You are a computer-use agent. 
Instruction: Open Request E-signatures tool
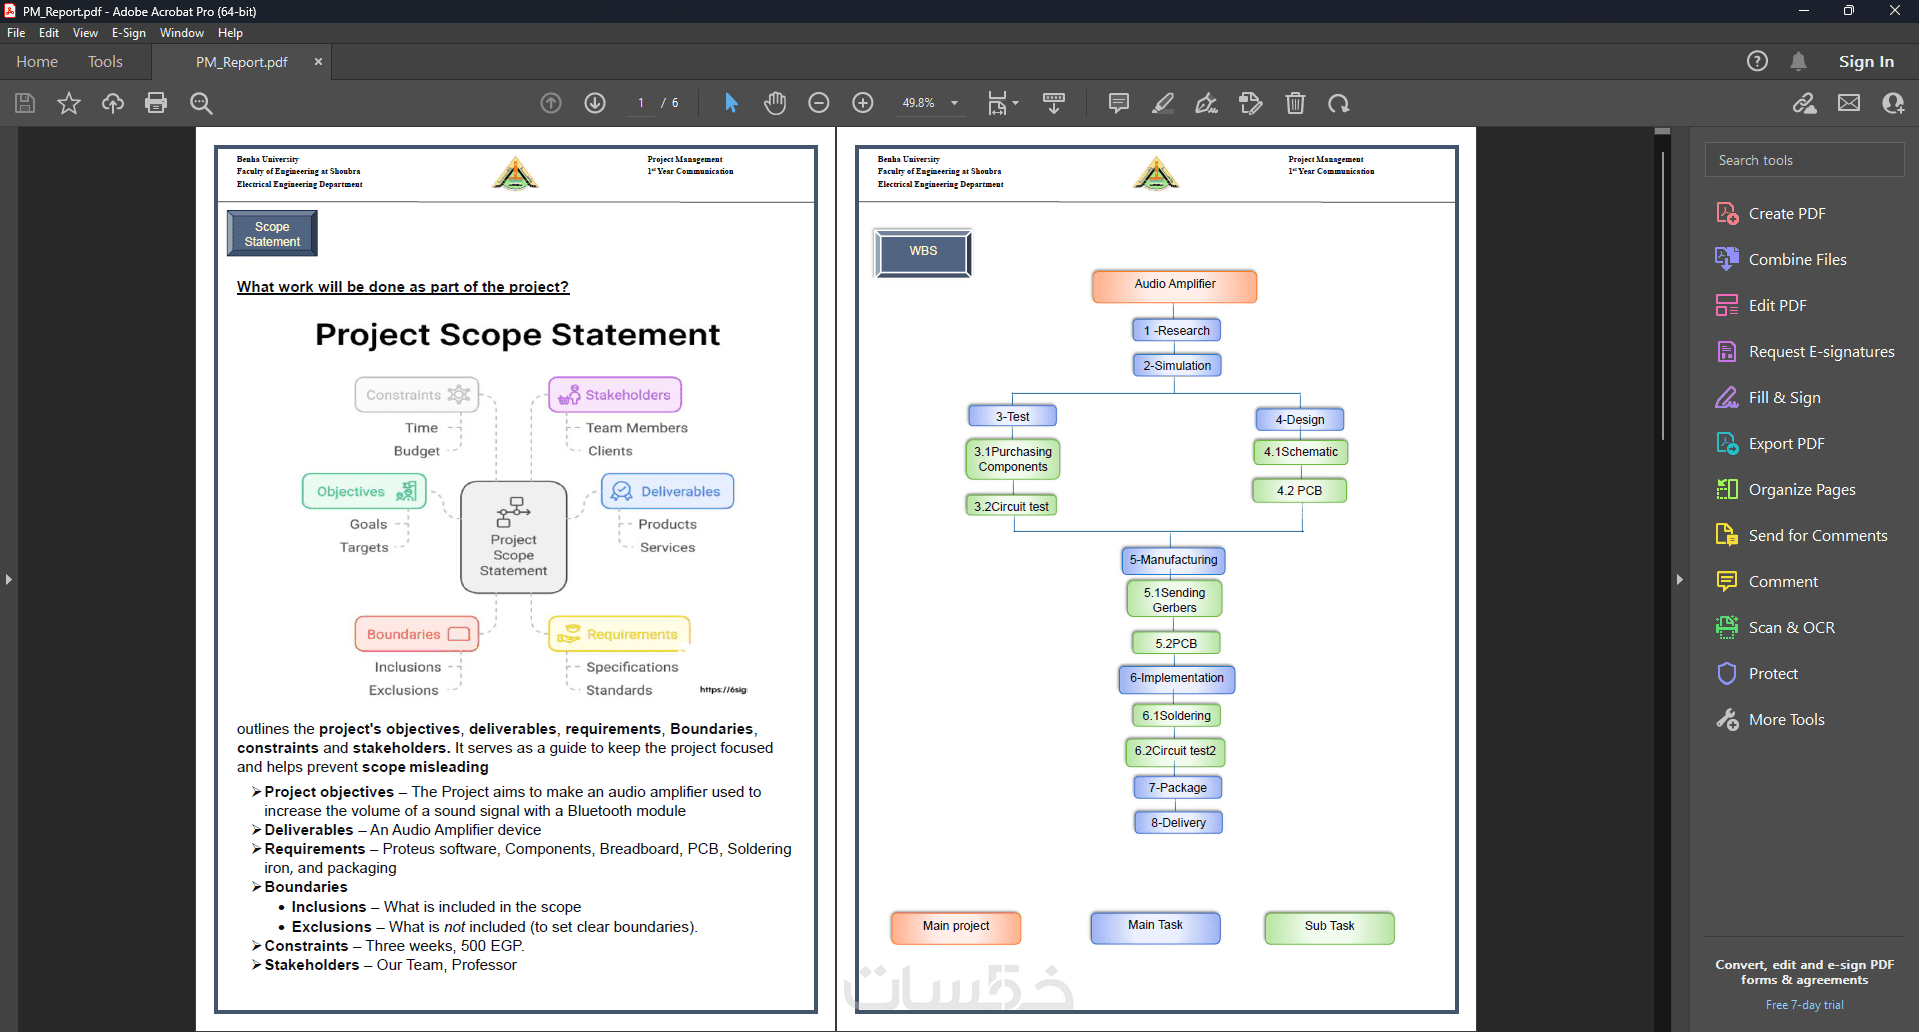(x=1821, y=352)
